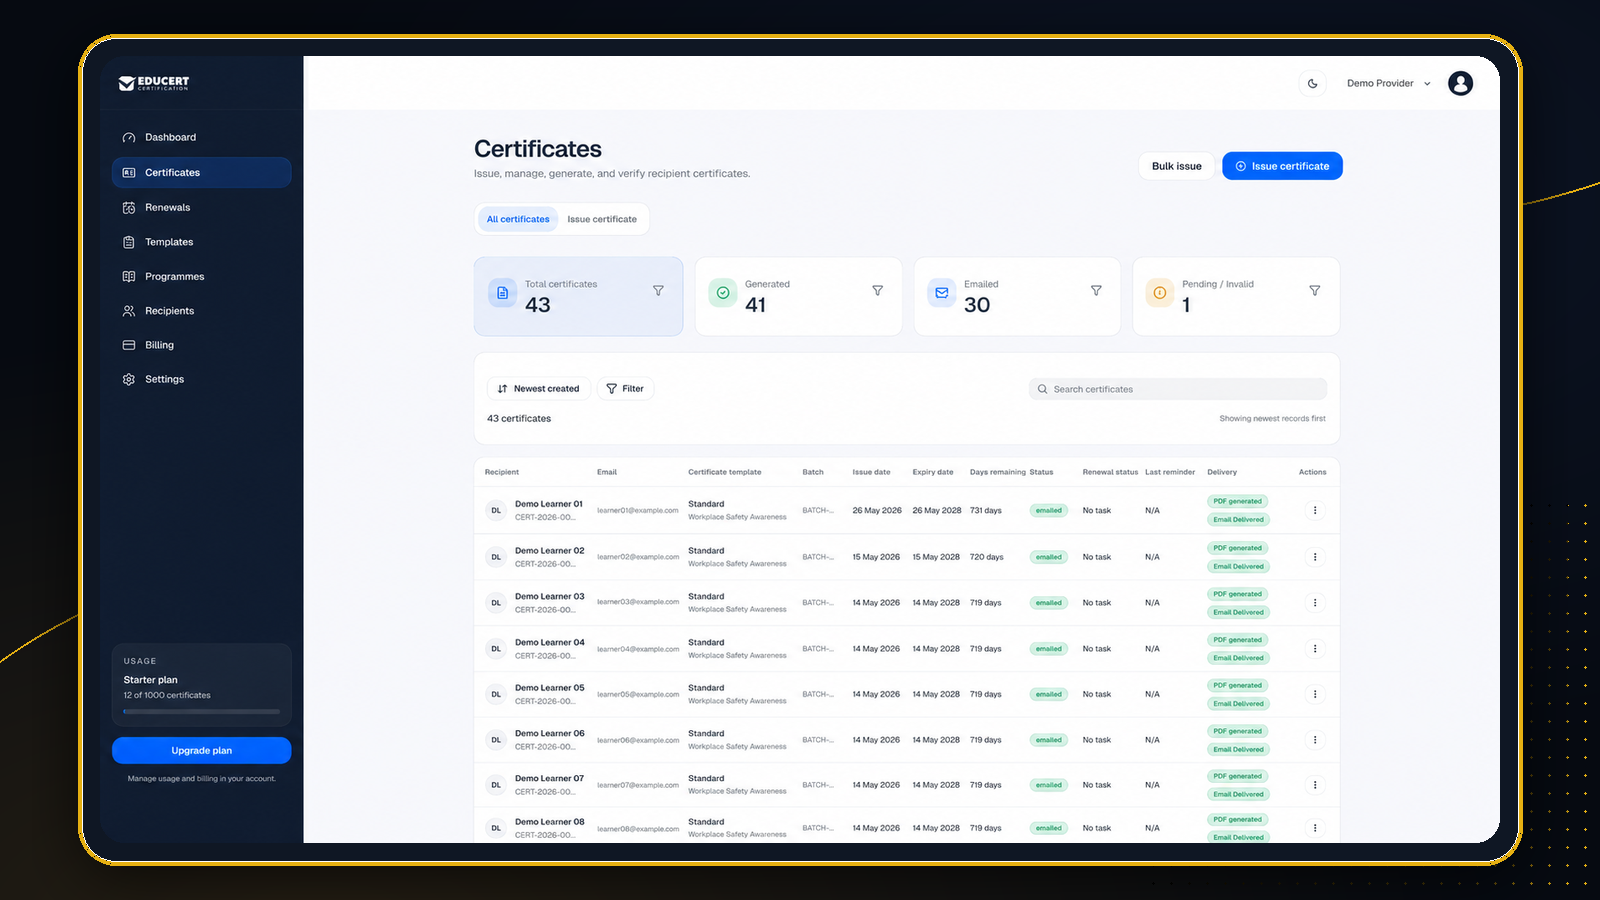
Task: Switch to Issue certificate tab
Action: [602, 219]
